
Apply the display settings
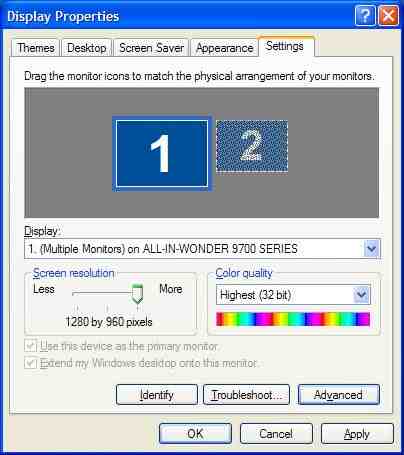357,434
